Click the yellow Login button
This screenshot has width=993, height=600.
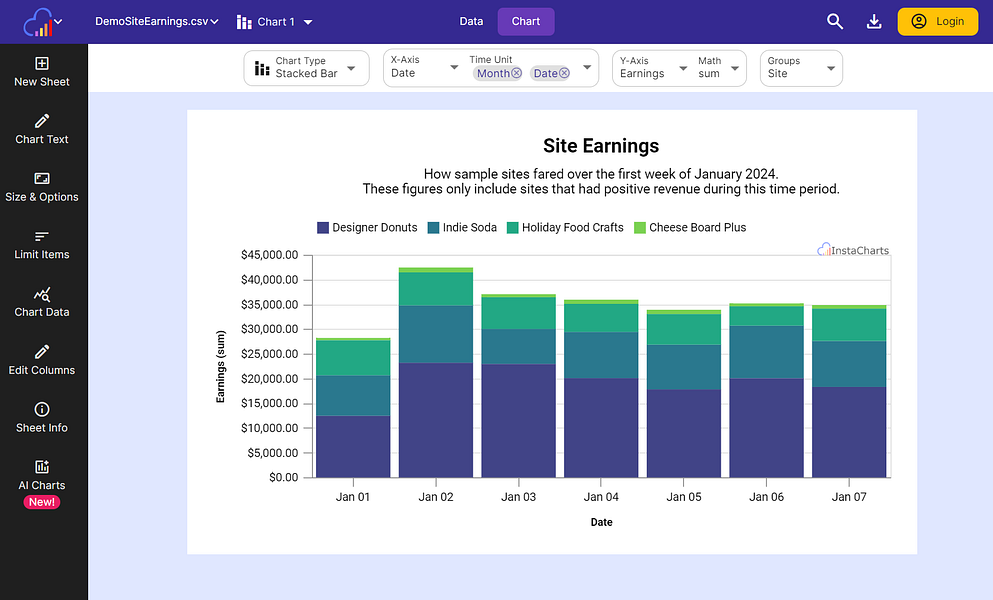coord(937,21)
